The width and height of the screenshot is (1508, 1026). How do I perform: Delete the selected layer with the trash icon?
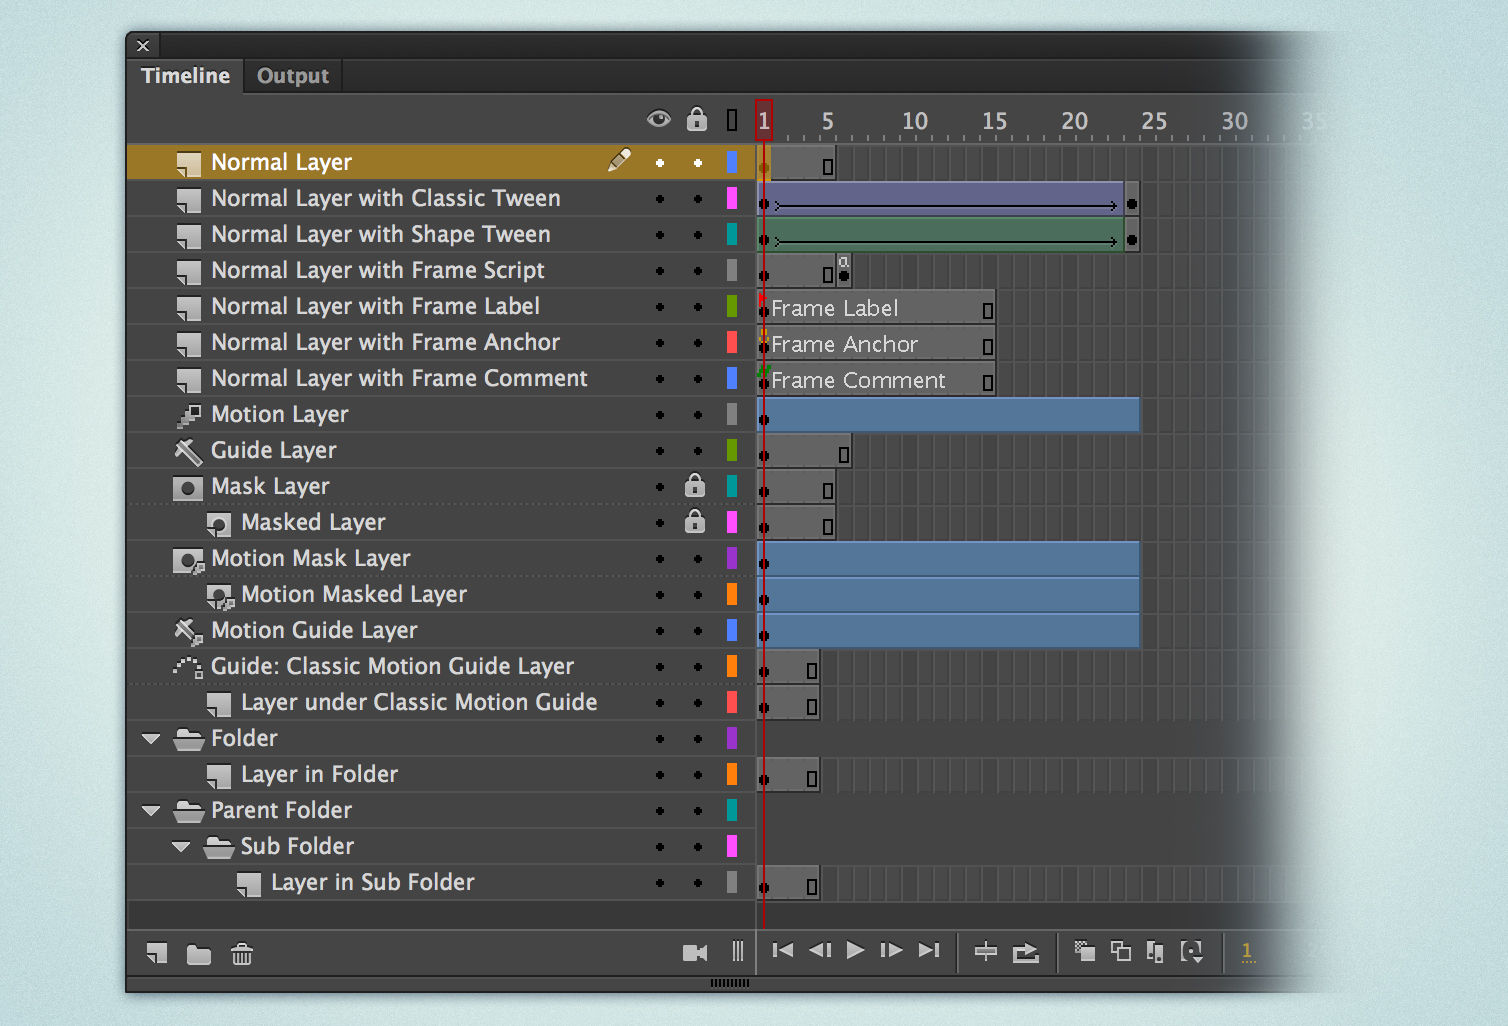(x=241, y=954)
